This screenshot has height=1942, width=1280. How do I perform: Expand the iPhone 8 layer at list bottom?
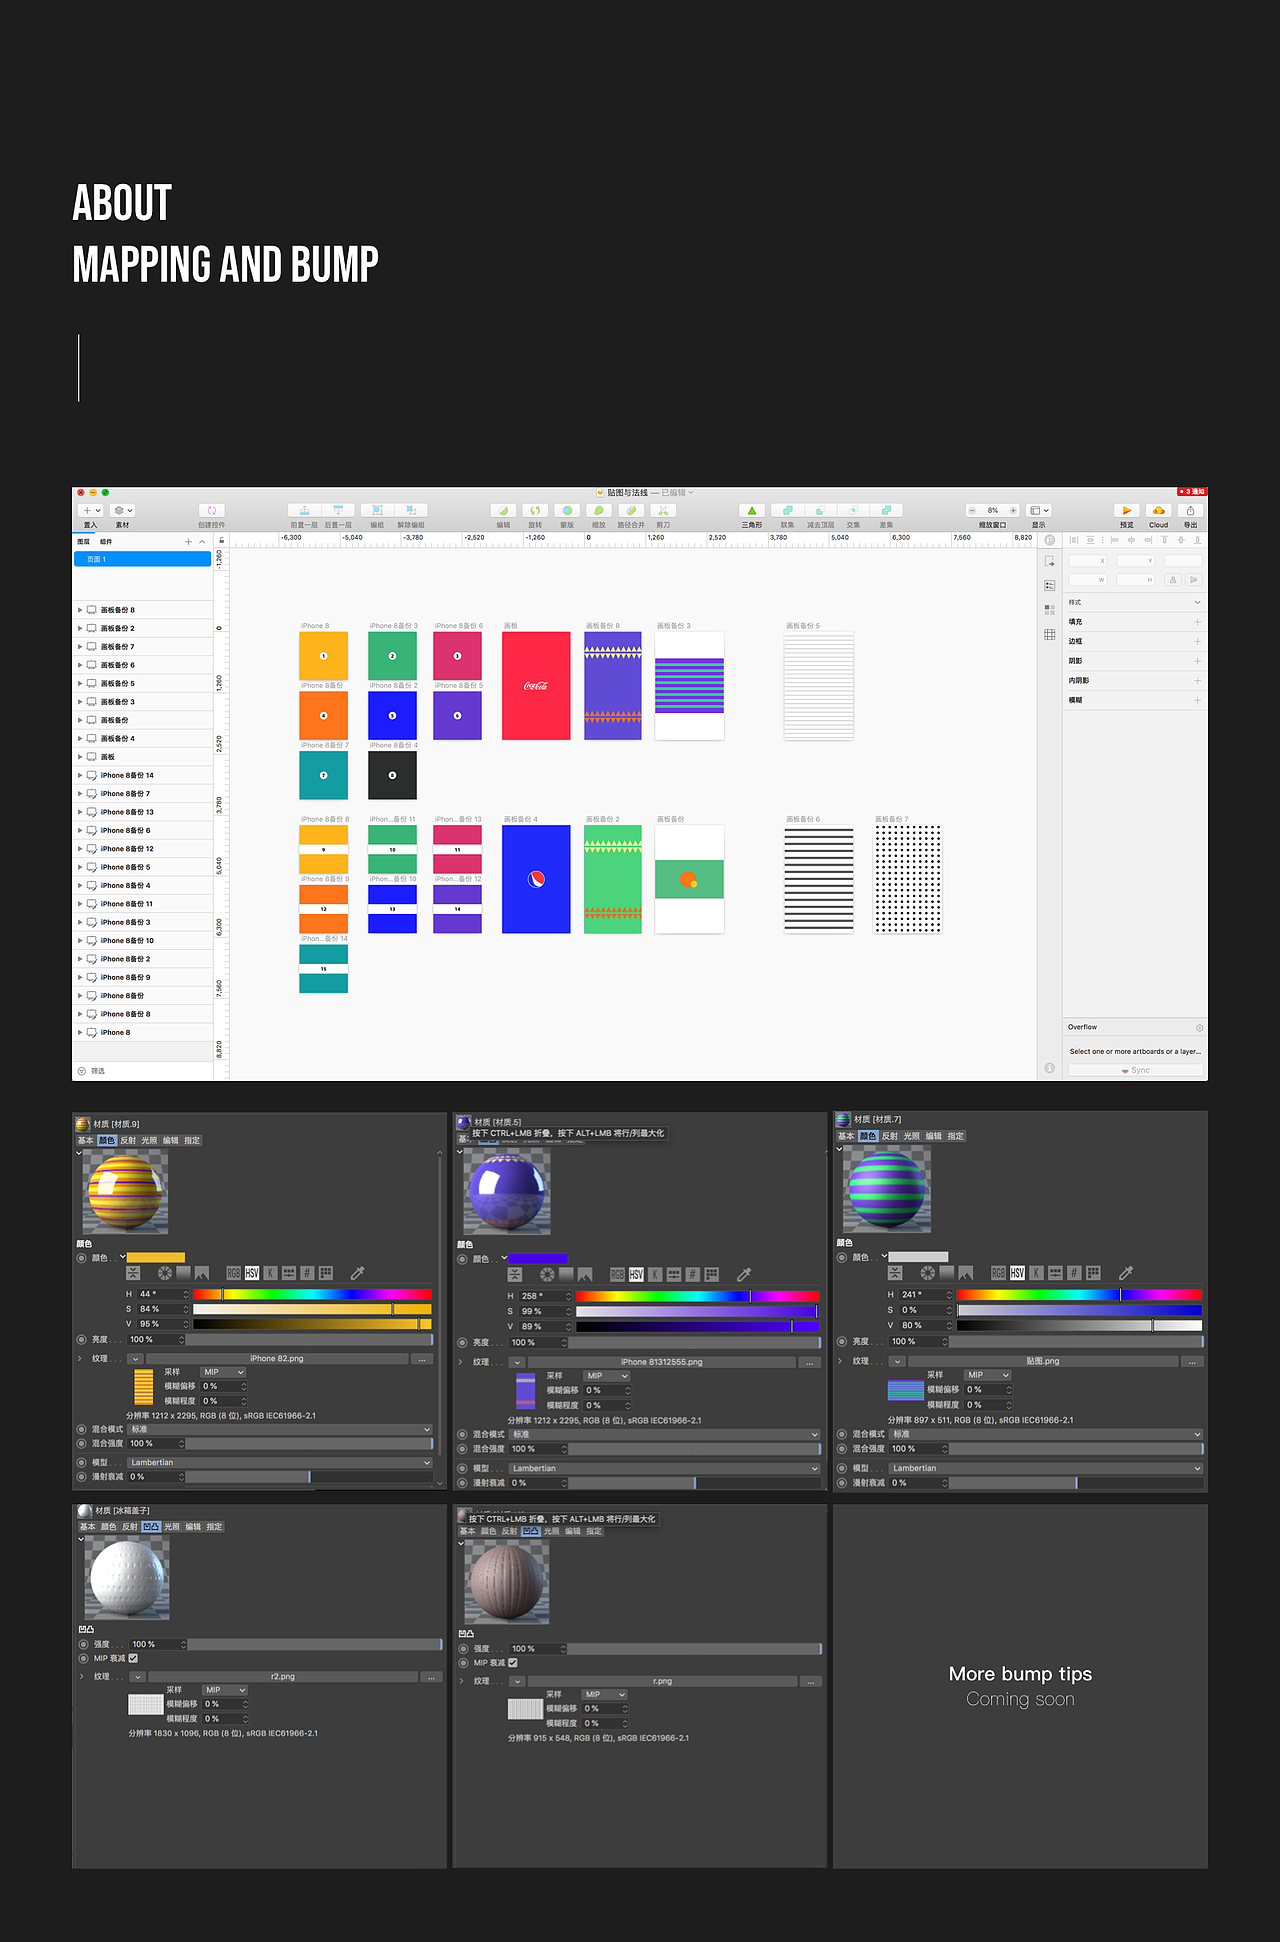(80, 1032)
